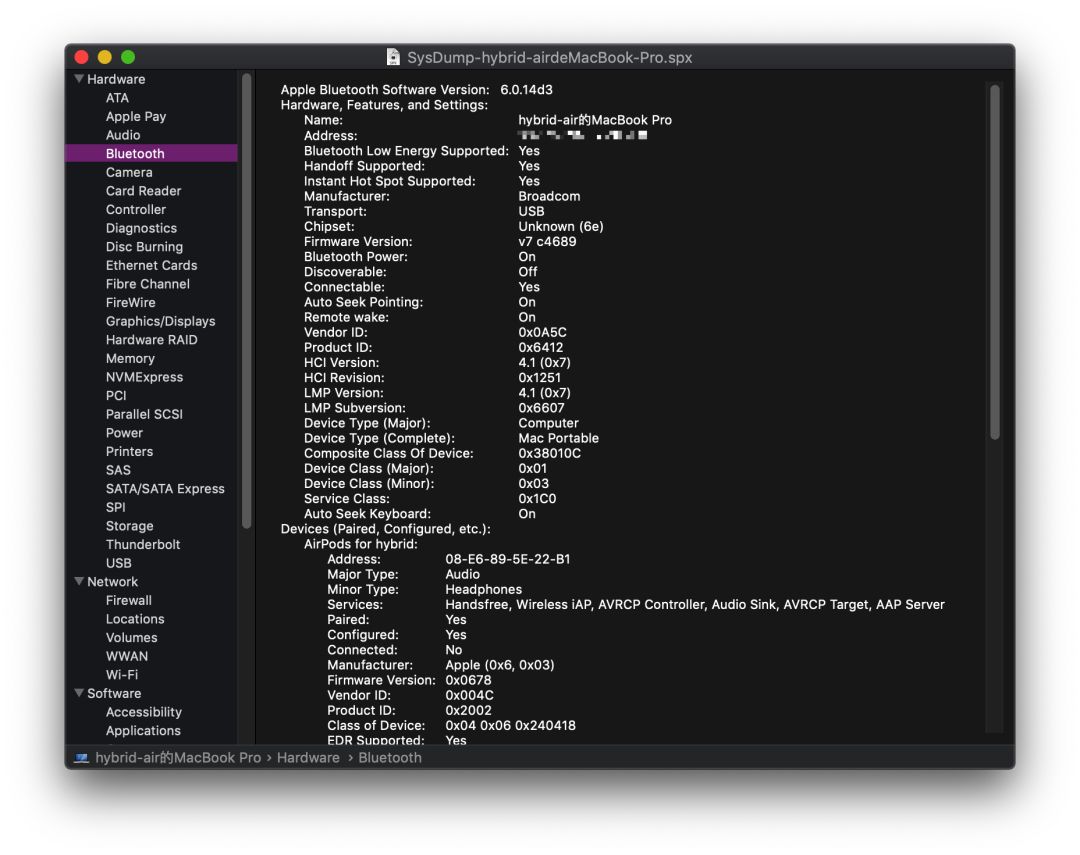The image size is (1080, 855).
Task: Click the laptop icon in path bar
Action: pyautogui.click(x=81, y=758)
